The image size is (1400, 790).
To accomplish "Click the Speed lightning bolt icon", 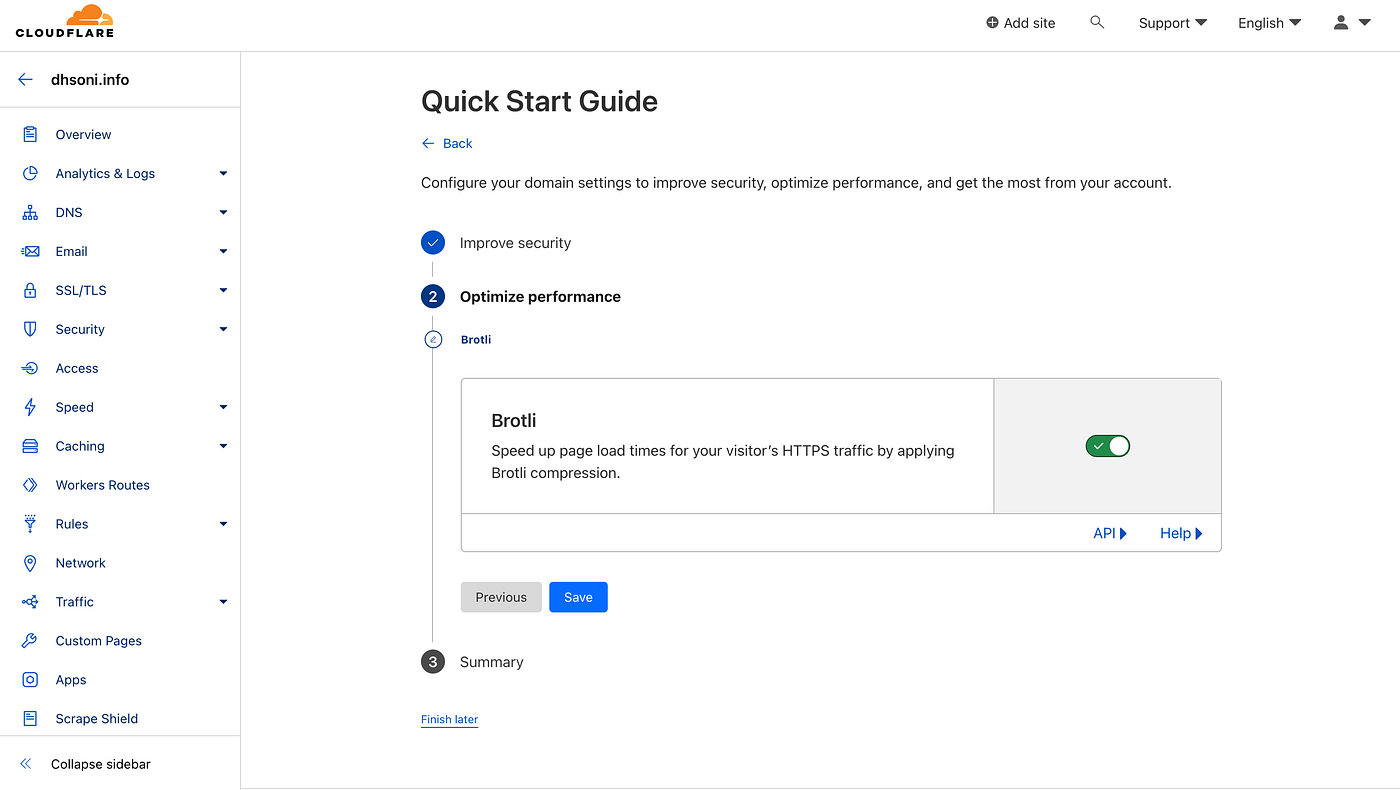I will point(30,407).
